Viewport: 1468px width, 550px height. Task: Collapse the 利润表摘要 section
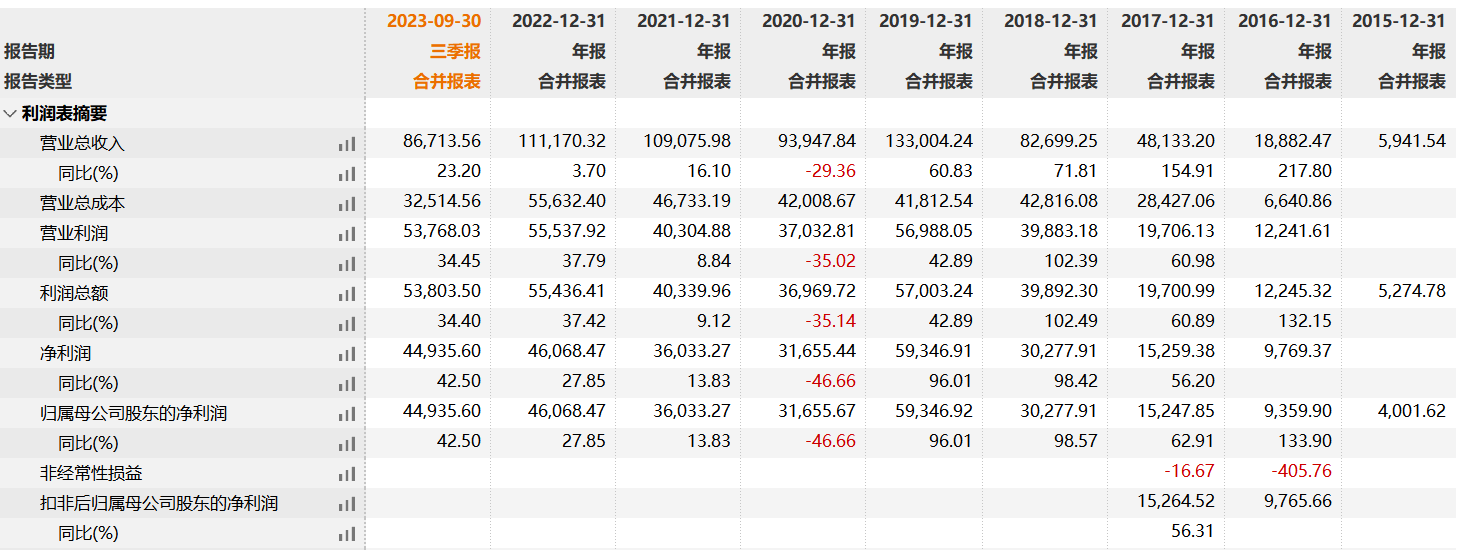coord(10,114)
